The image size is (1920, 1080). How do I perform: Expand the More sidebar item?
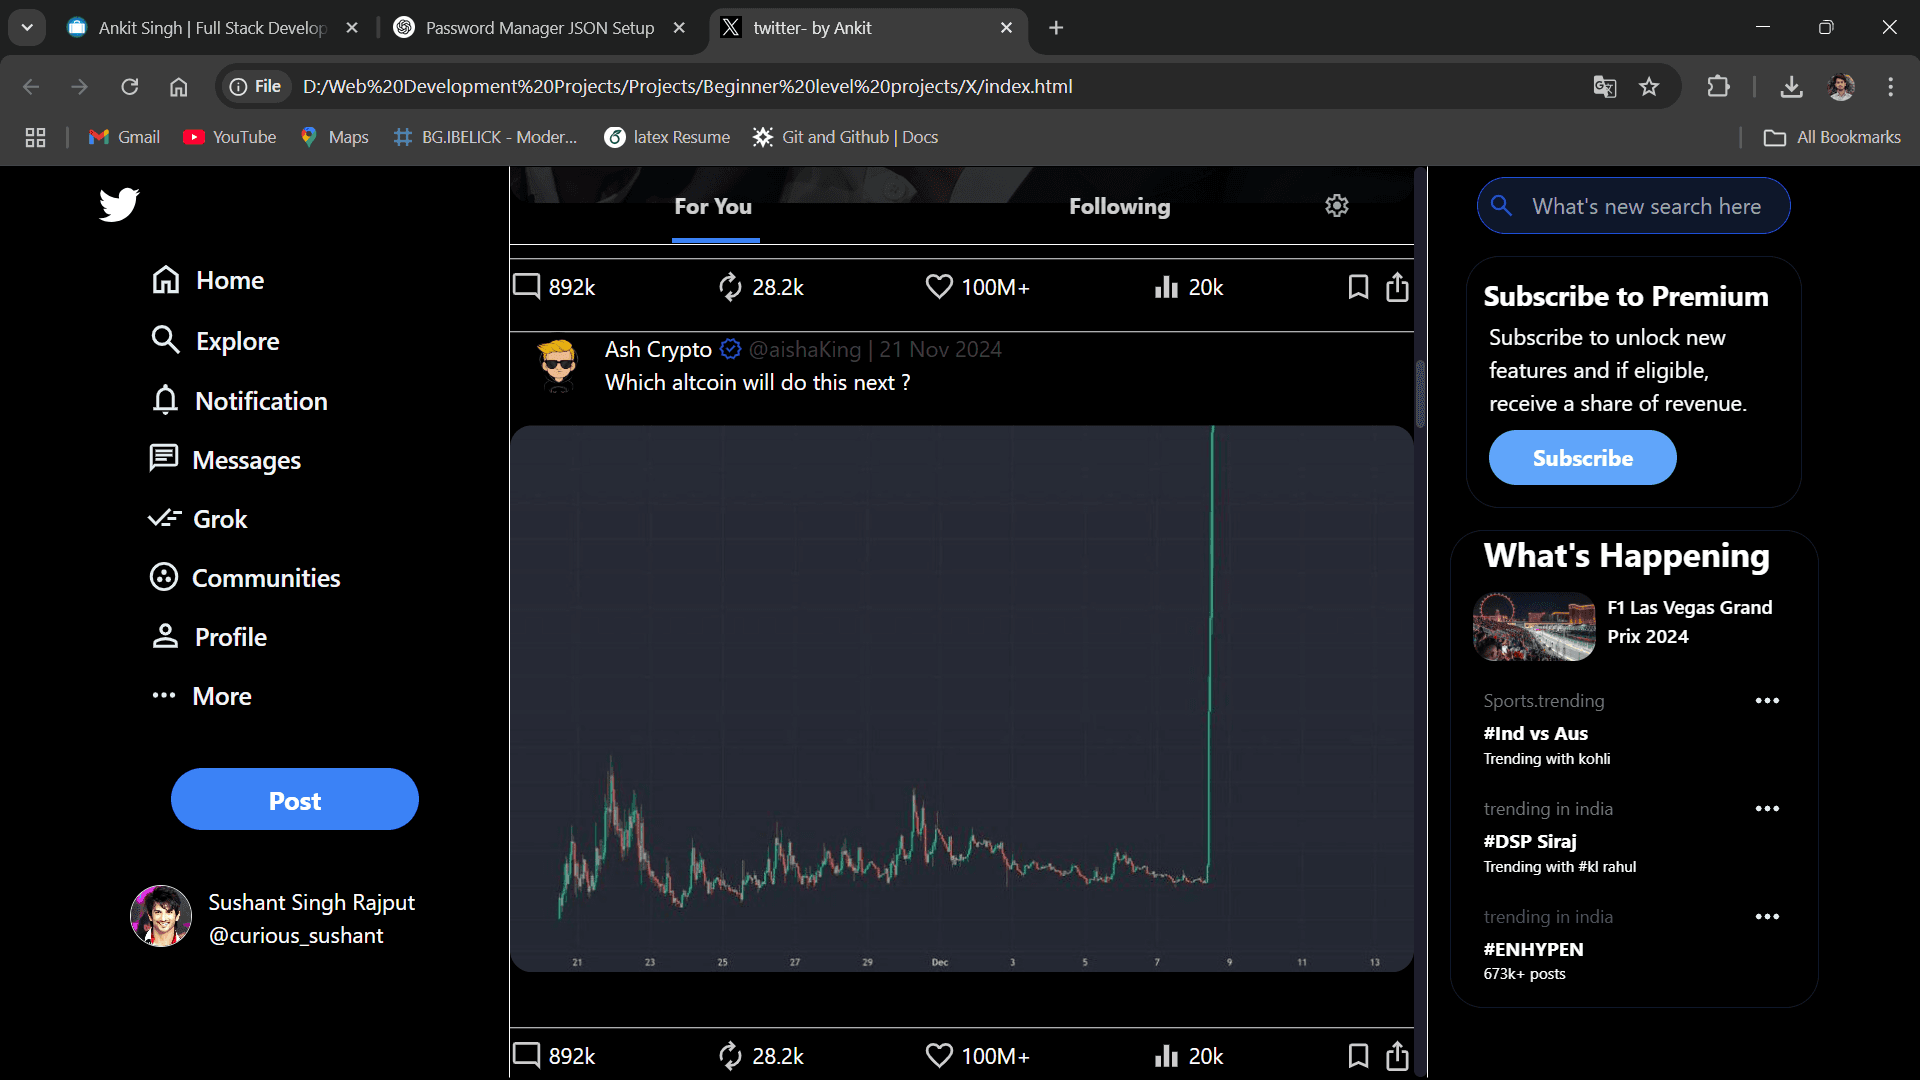(x=201, y=696)
